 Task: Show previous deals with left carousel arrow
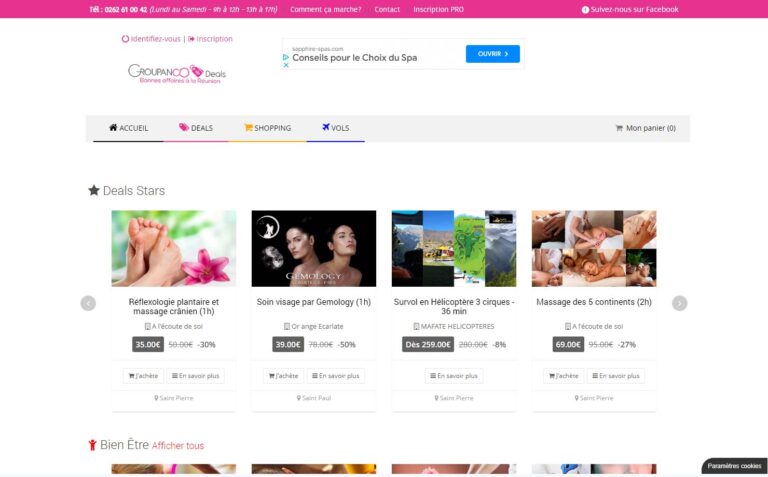click(x=88, y=303)
